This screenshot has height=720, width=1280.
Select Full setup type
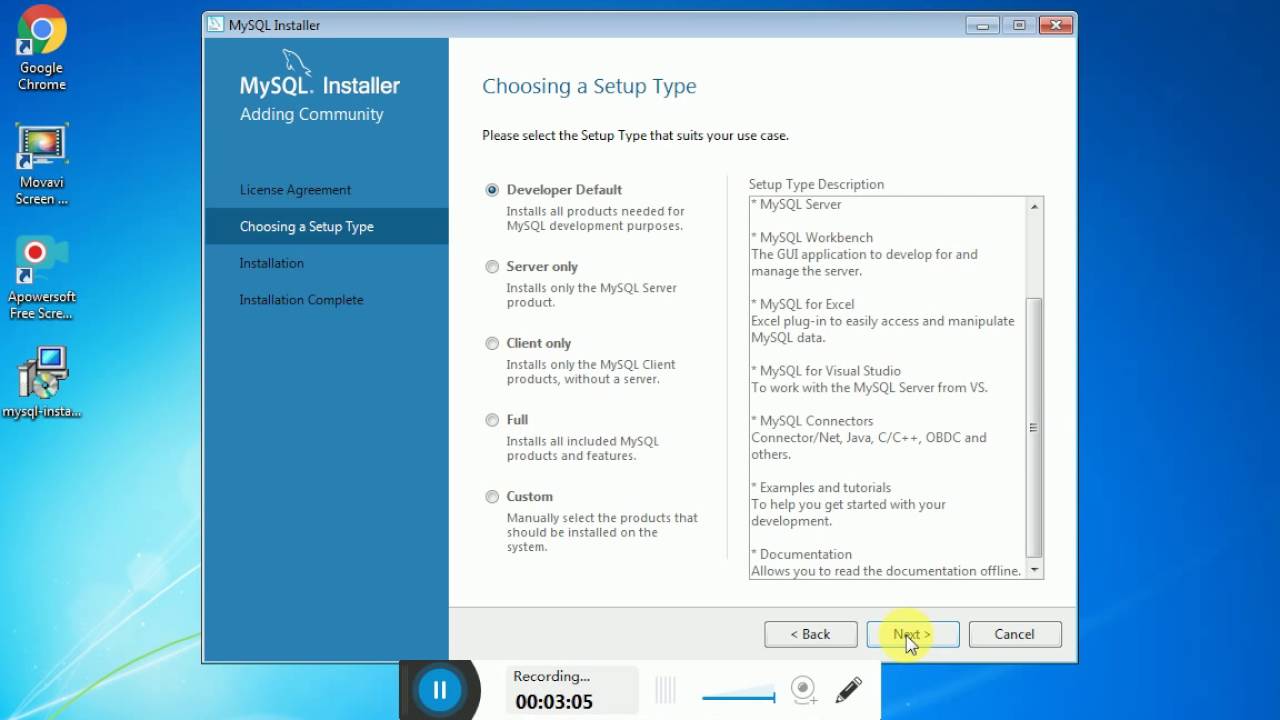[x=492, y=420]
